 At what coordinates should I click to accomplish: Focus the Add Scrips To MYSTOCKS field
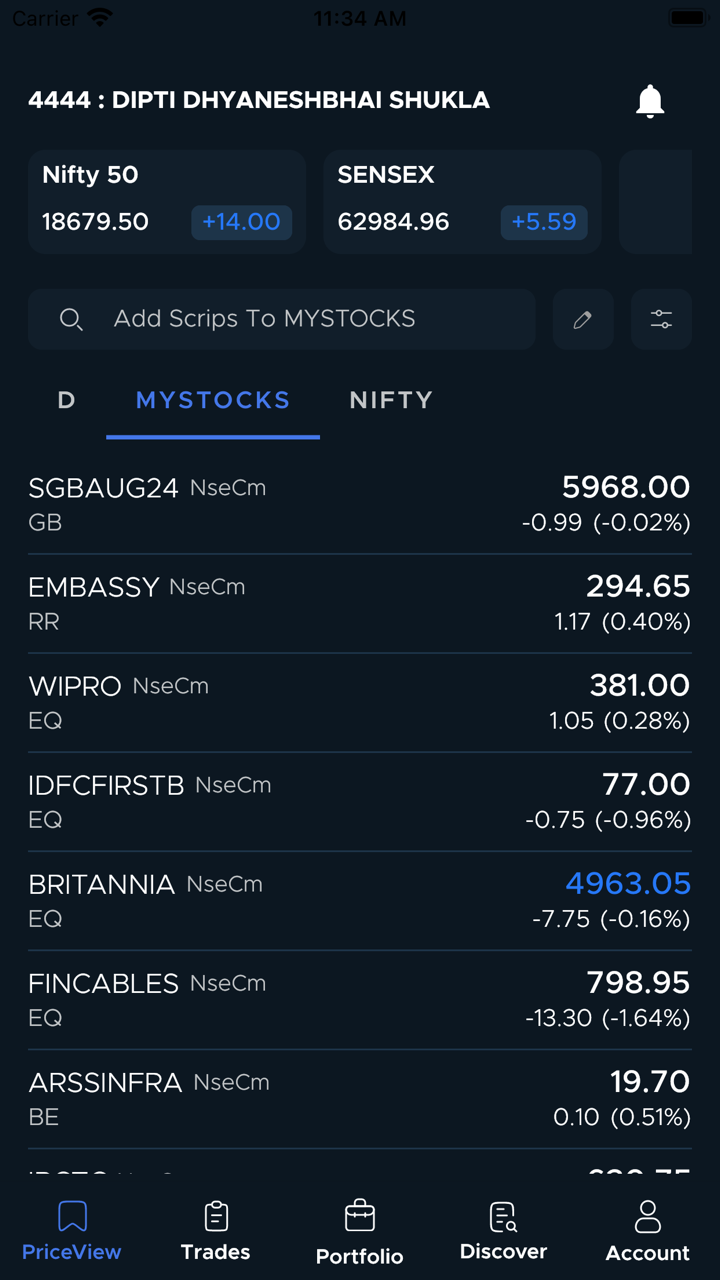coord(300,319)
